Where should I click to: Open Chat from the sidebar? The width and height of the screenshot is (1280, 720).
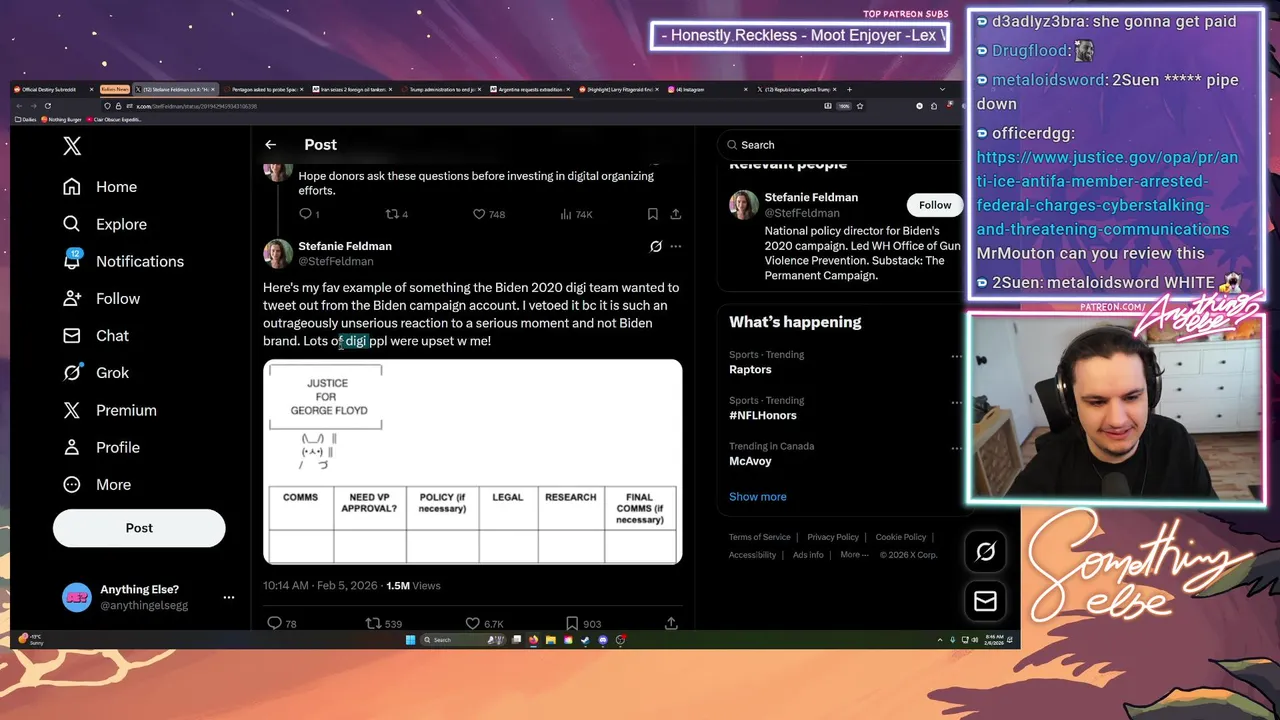click(x=96, y=335)
